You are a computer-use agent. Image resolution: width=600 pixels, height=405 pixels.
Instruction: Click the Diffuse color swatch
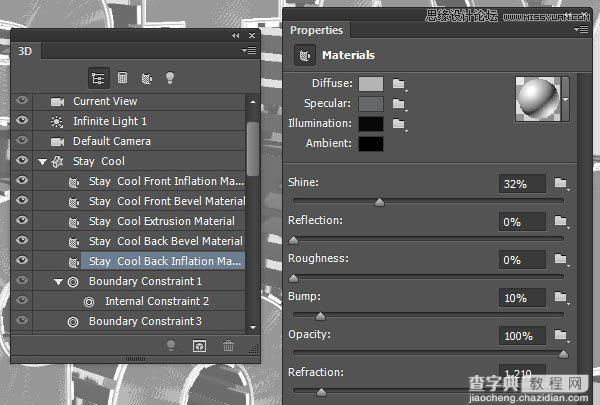370,84
